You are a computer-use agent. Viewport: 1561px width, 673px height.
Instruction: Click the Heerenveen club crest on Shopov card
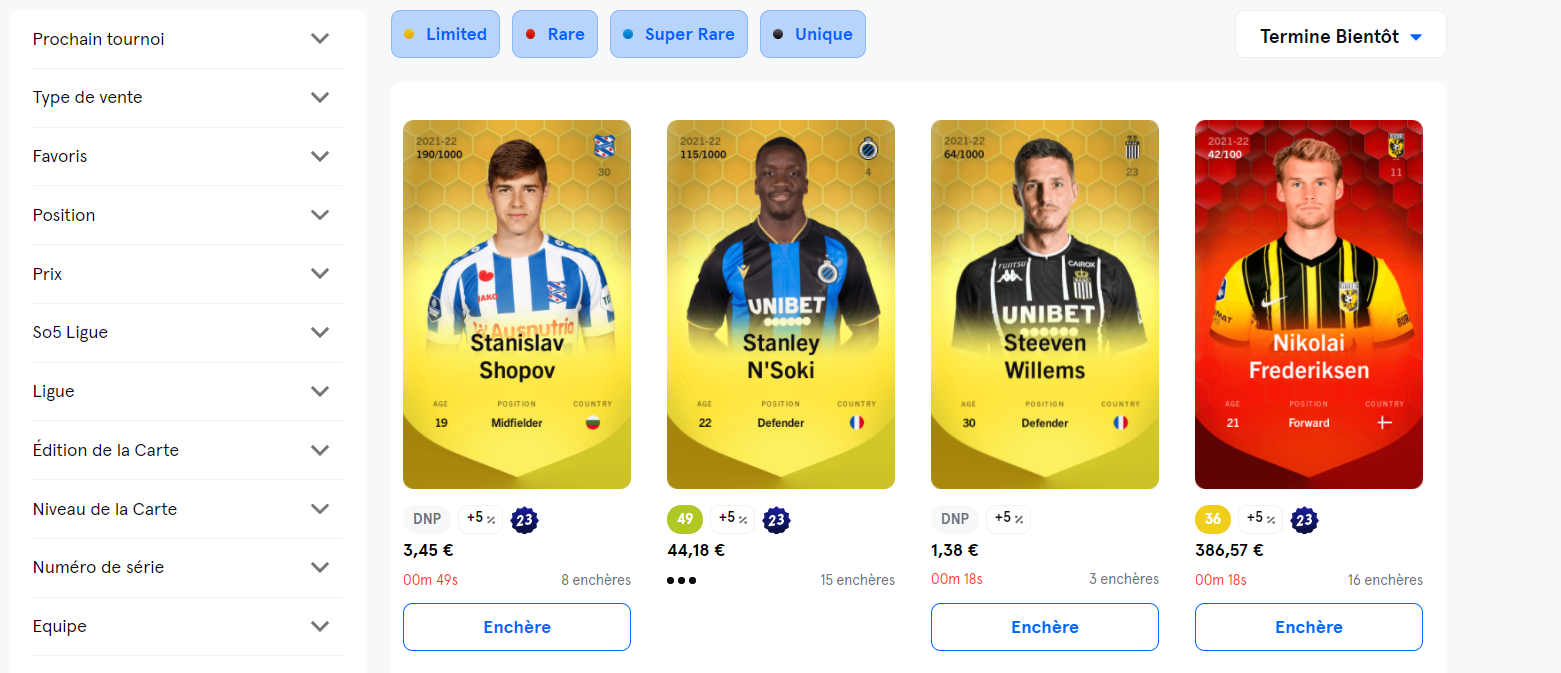tap(605, 146)
